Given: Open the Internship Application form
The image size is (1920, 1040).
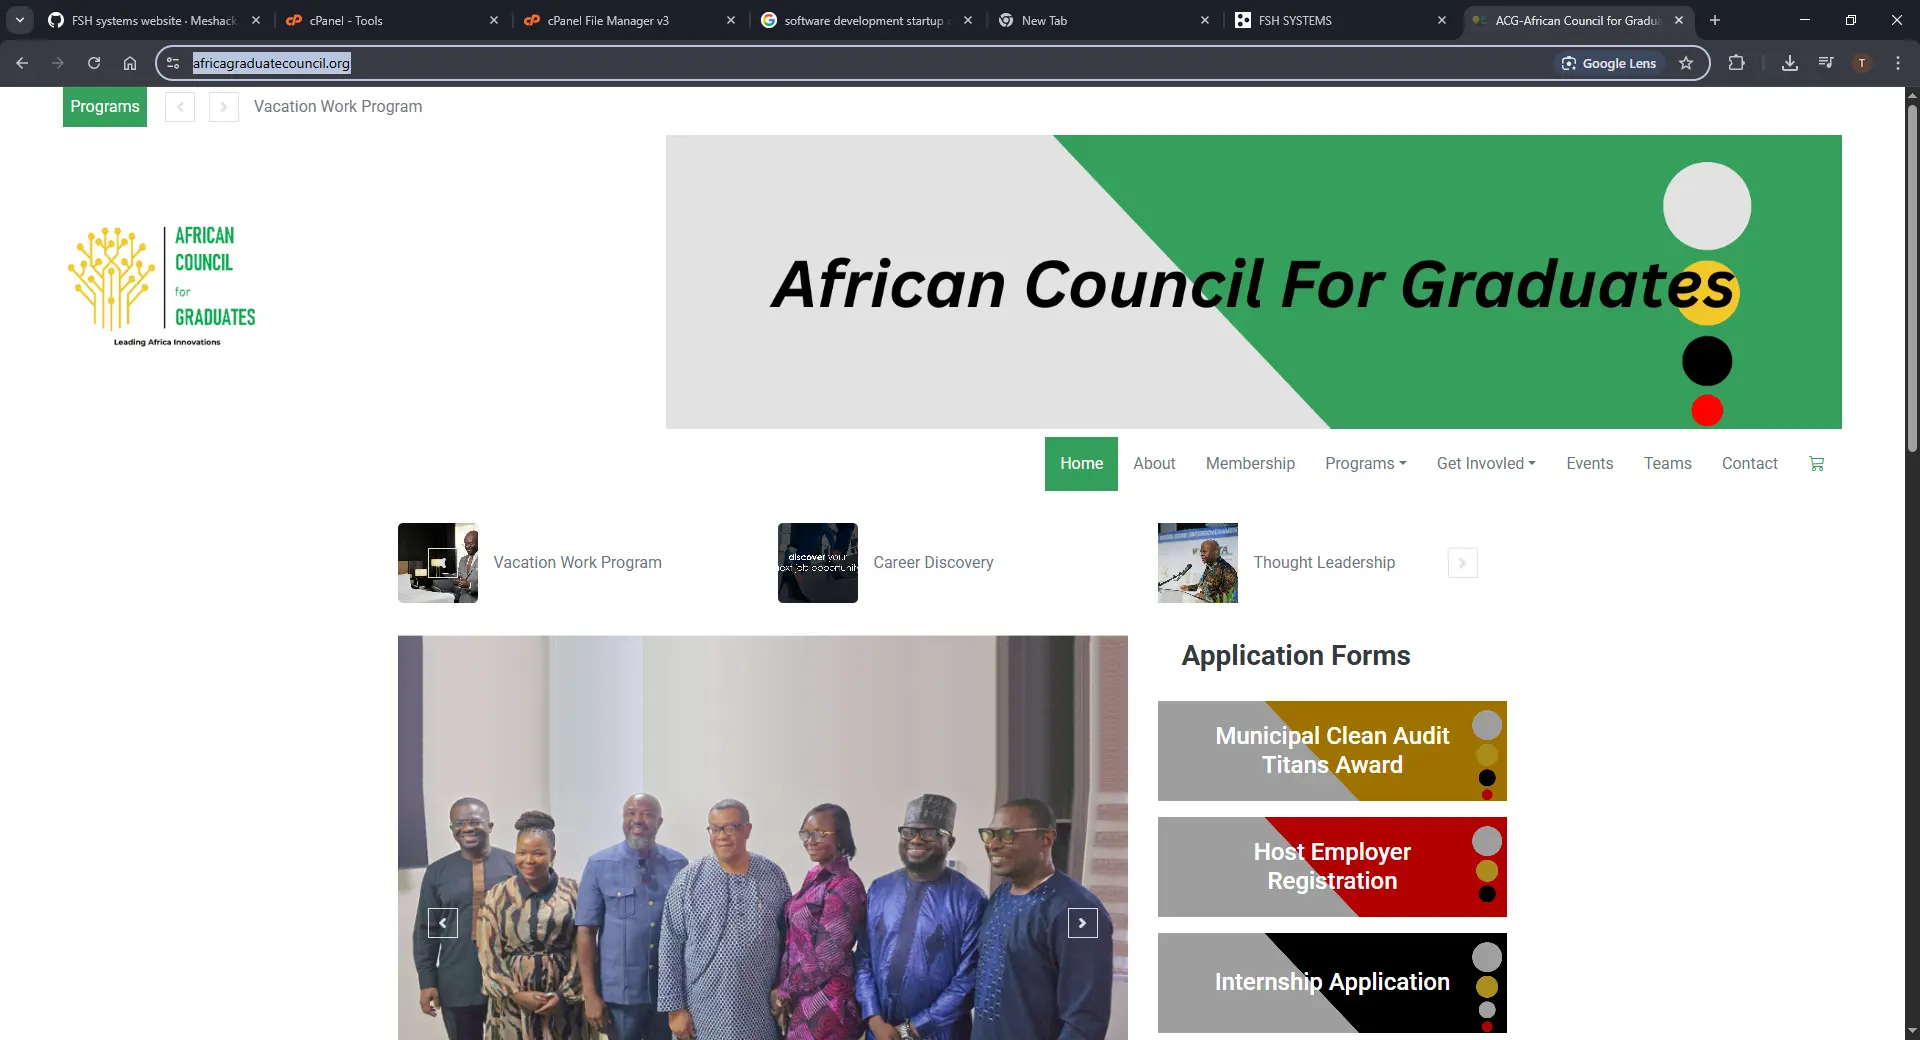Looking at the screenshot, I should click(1332, 983).
